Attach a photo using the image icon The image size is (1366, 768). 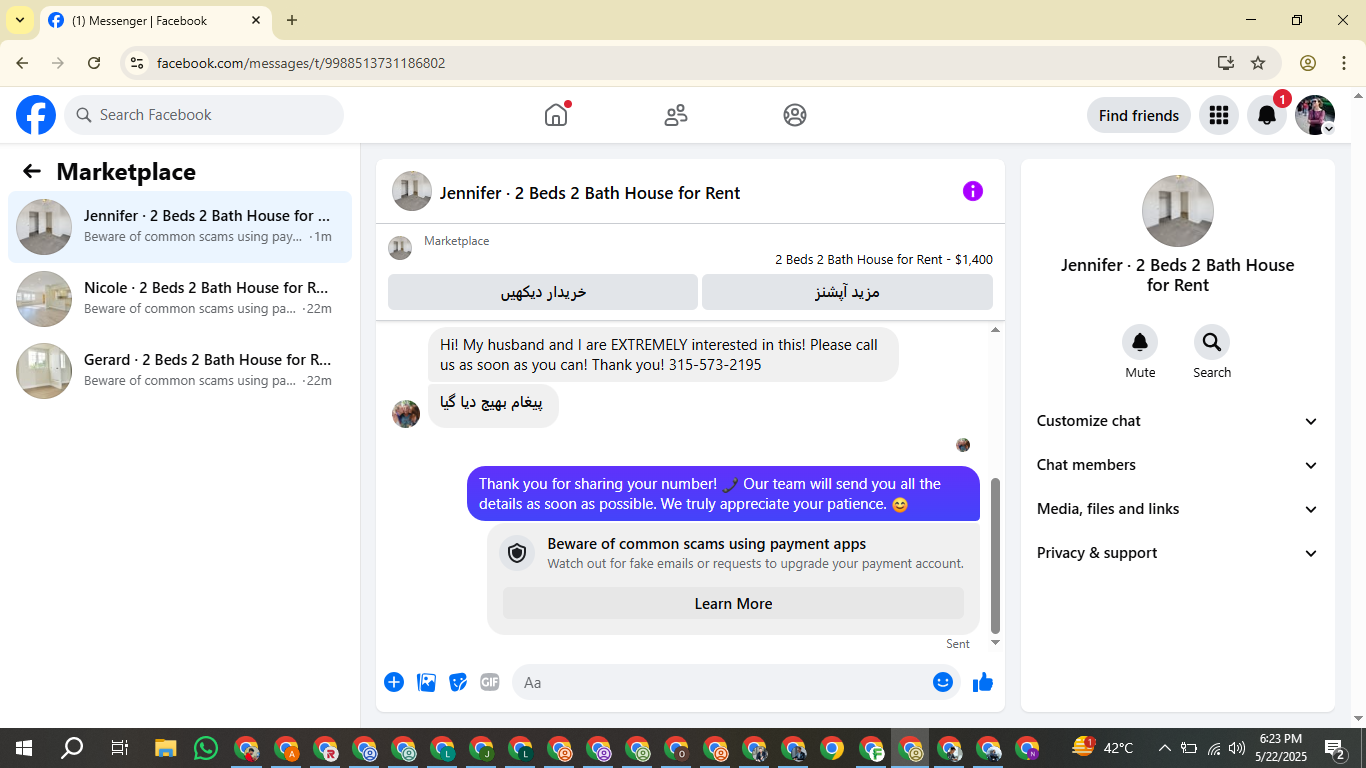[x=427, y=682]
